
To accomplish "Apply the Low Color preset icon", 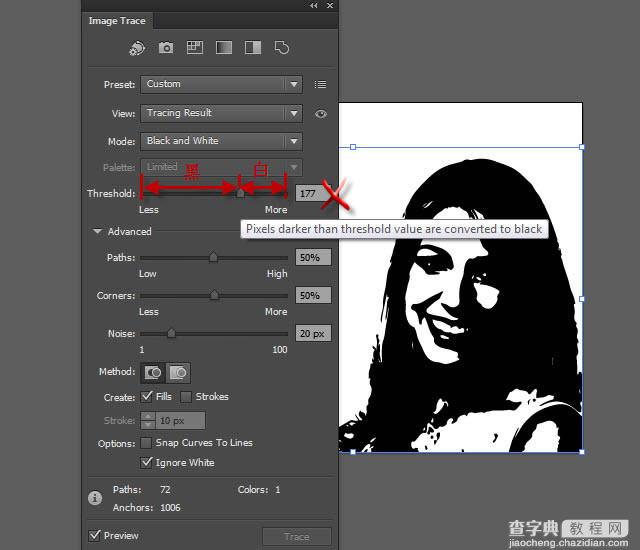I will (195, 48).
